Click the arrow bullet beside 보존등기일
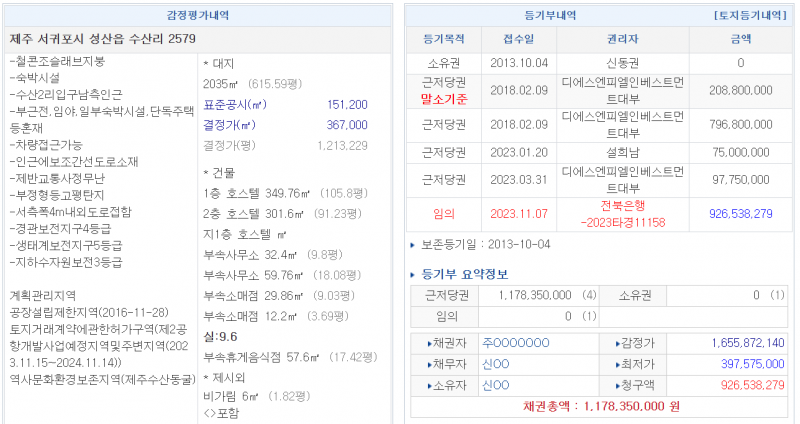 [412, 244]
